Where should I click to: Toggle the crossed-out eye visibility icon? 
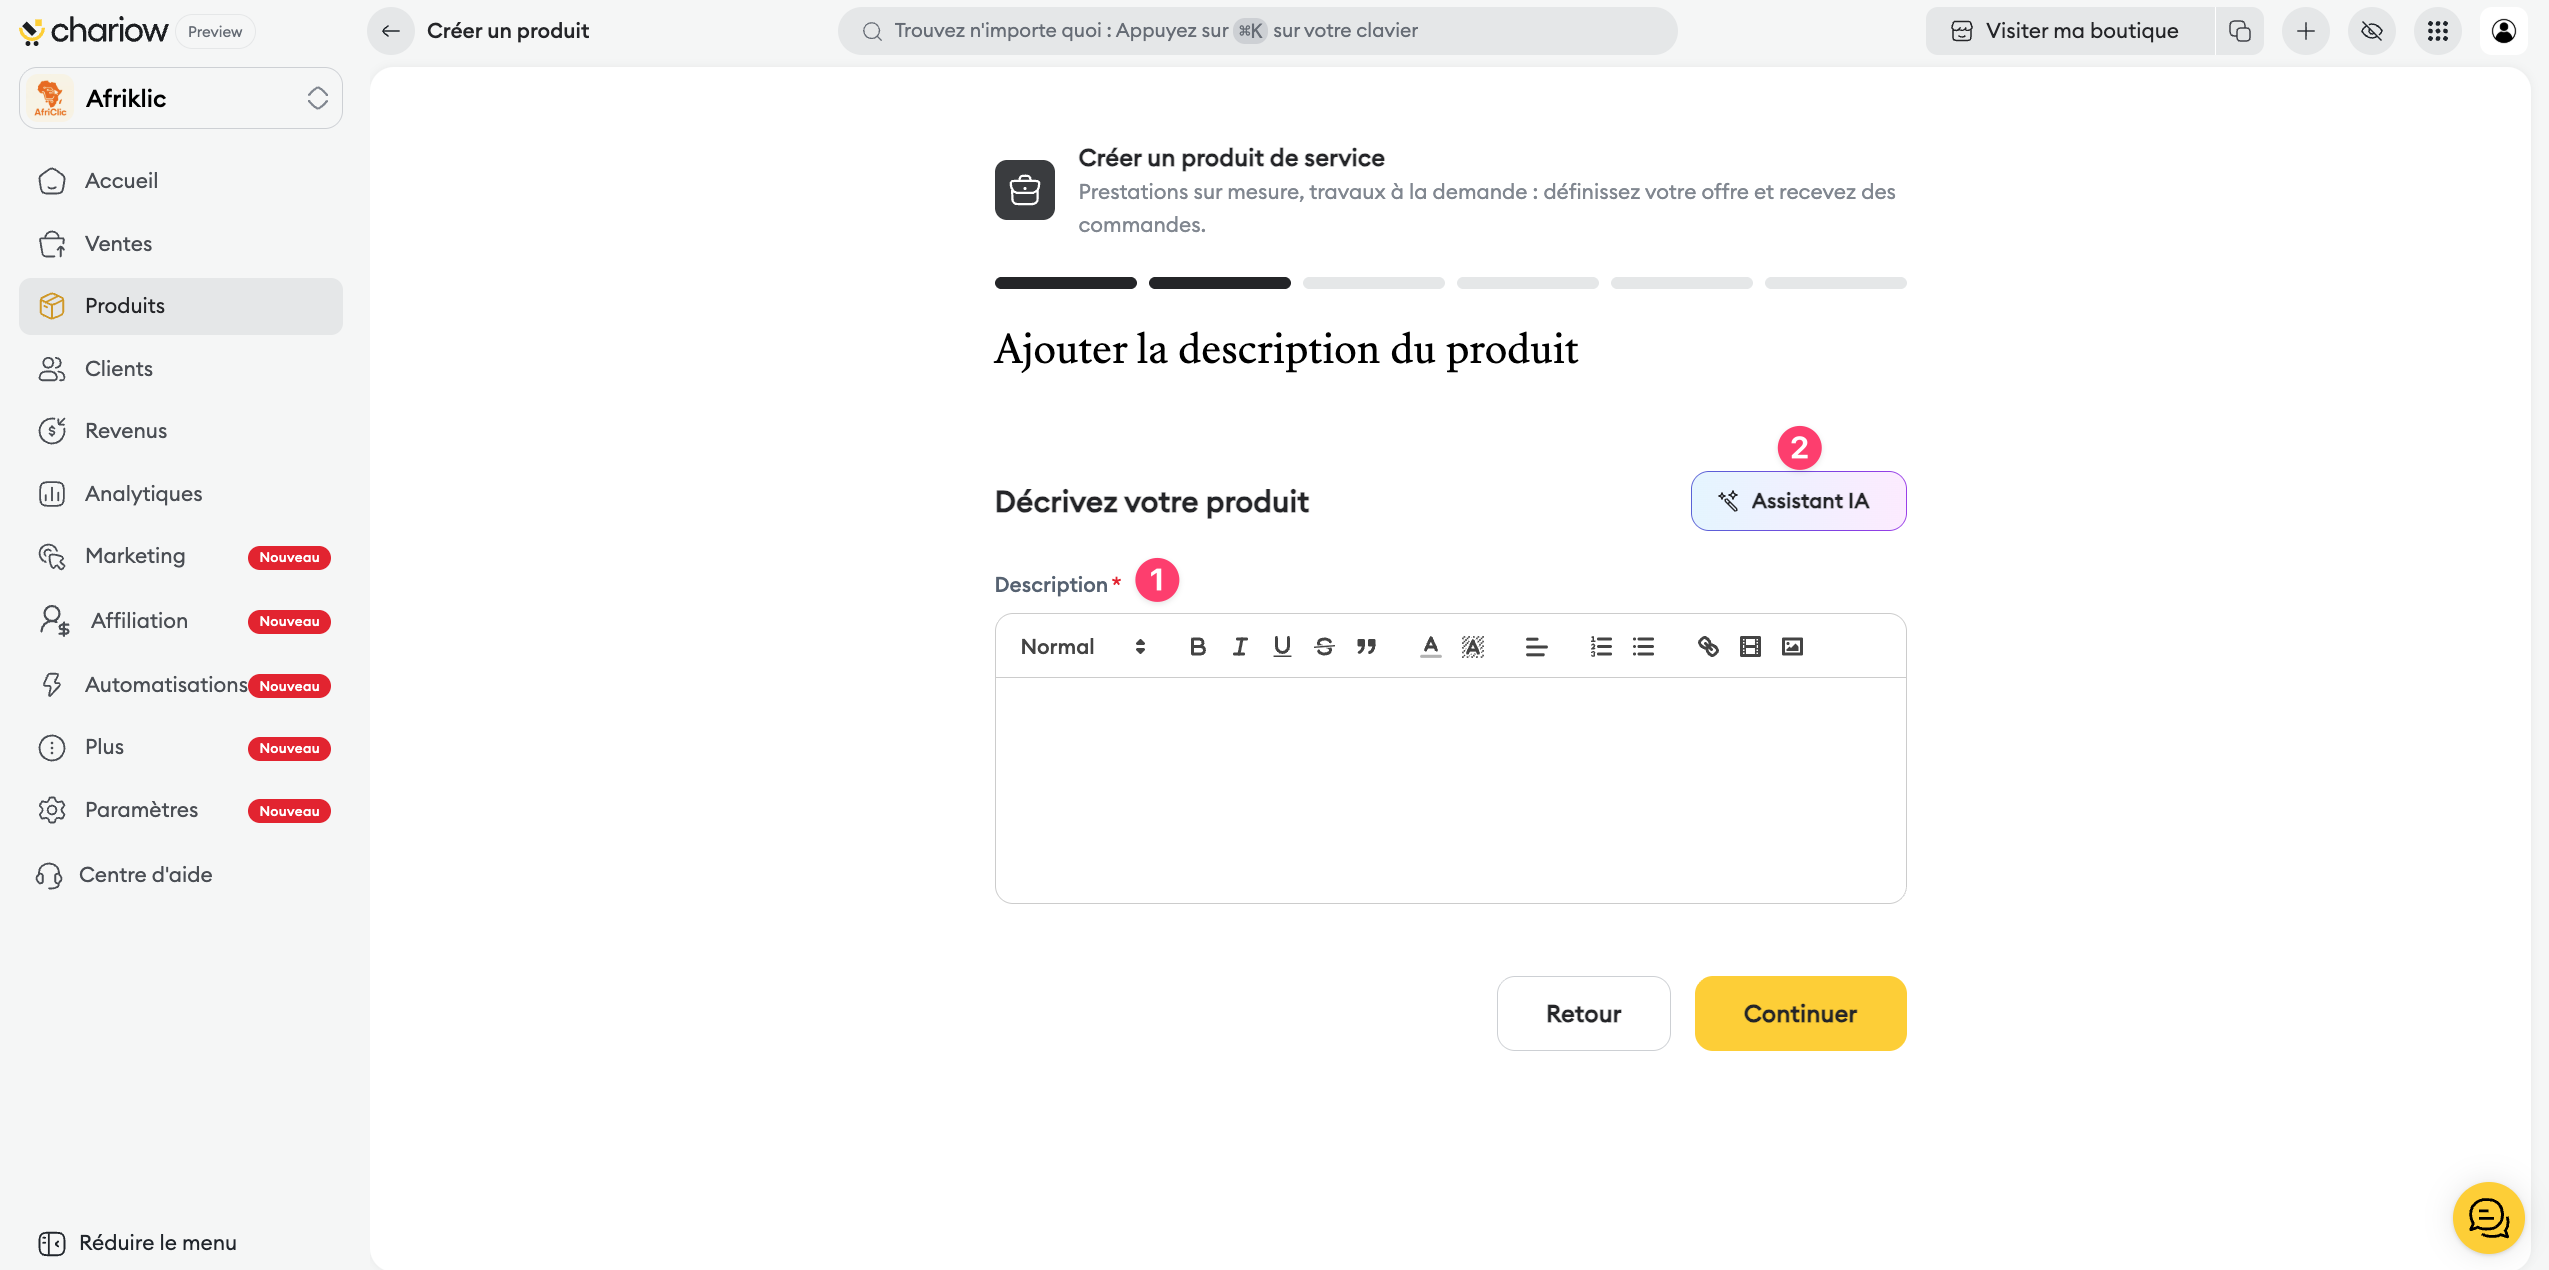2371,31
